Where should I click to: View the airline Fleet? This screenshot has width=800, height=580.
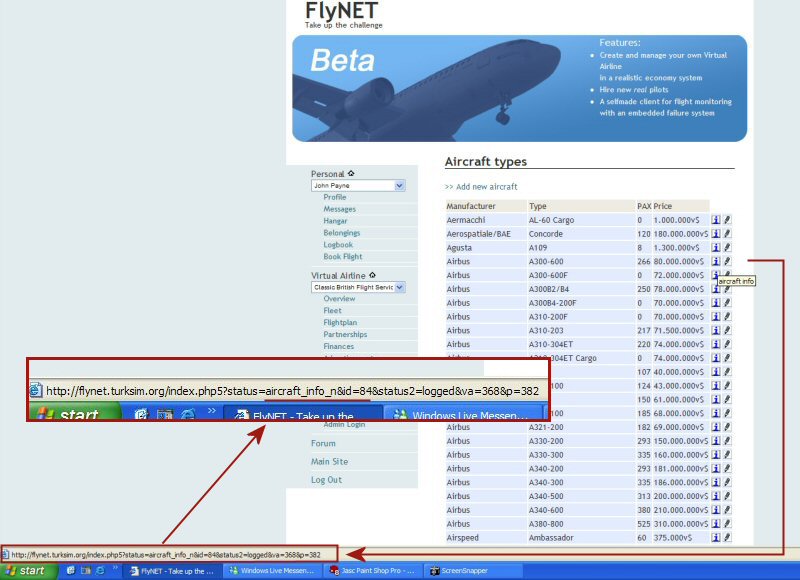pos(332,310)
